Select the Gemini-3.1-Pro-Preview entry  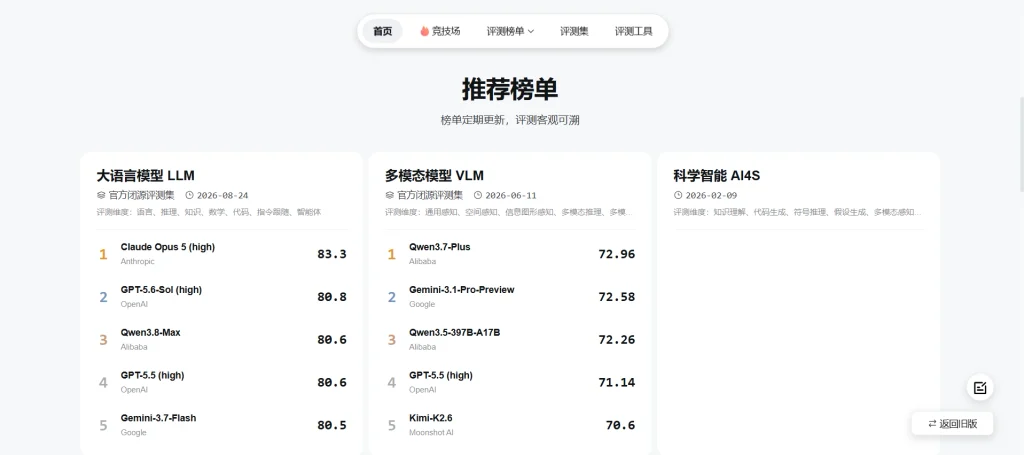511,296
